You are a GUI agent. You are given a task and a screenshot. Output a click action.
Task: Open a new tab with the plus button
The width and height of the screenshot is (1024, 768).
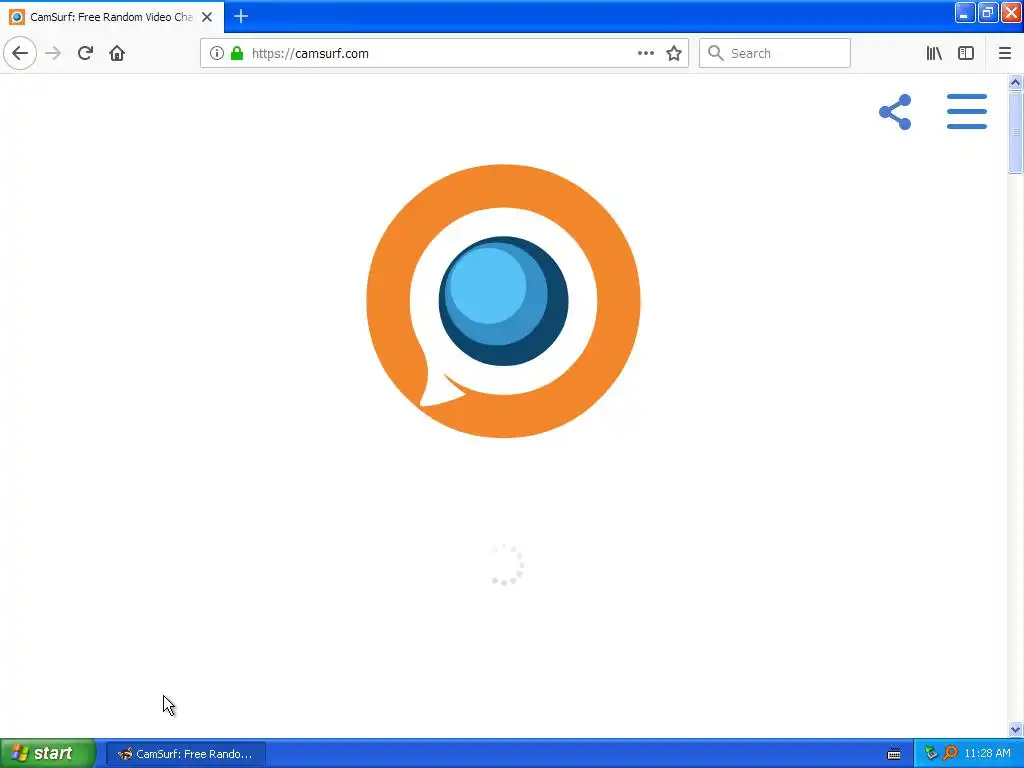(x=241, y=16)
